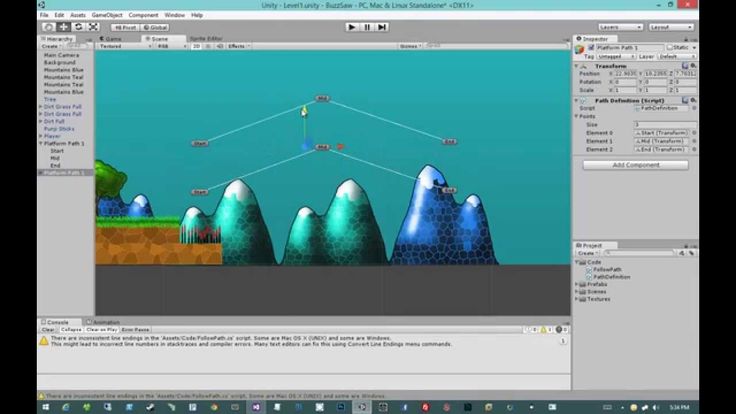Click the Play button
The height and width of the screenshot is (414, 736).
tap(352, 27)
